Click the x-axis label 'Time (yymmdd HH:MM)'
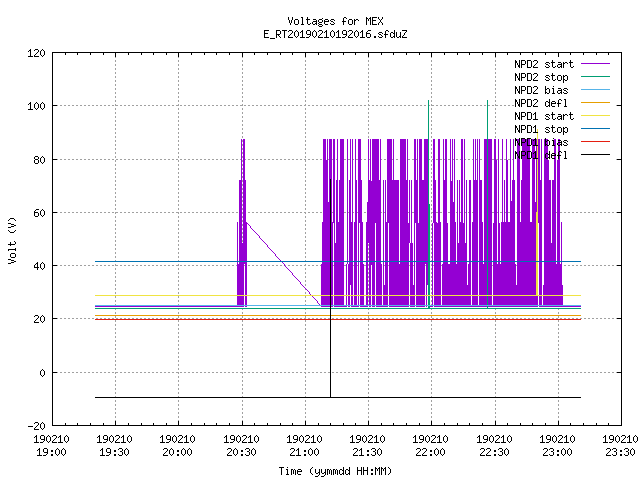Image resolution: width=640 pixels, height=480 pixels. [335, 471]
